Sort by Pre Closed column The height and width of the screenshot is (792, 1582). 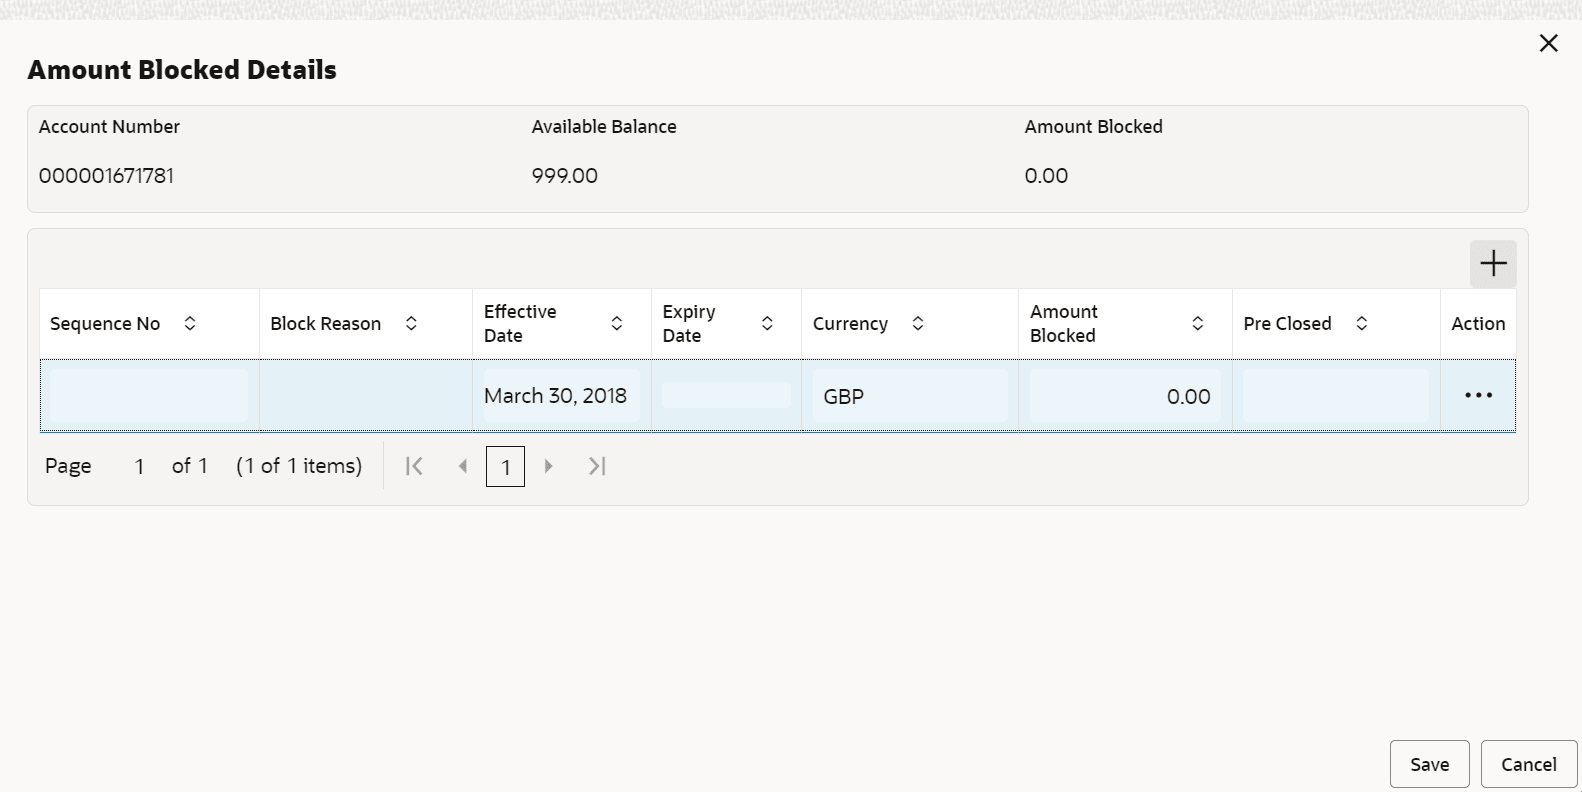pyautogui.click(x=1362, y=323)
